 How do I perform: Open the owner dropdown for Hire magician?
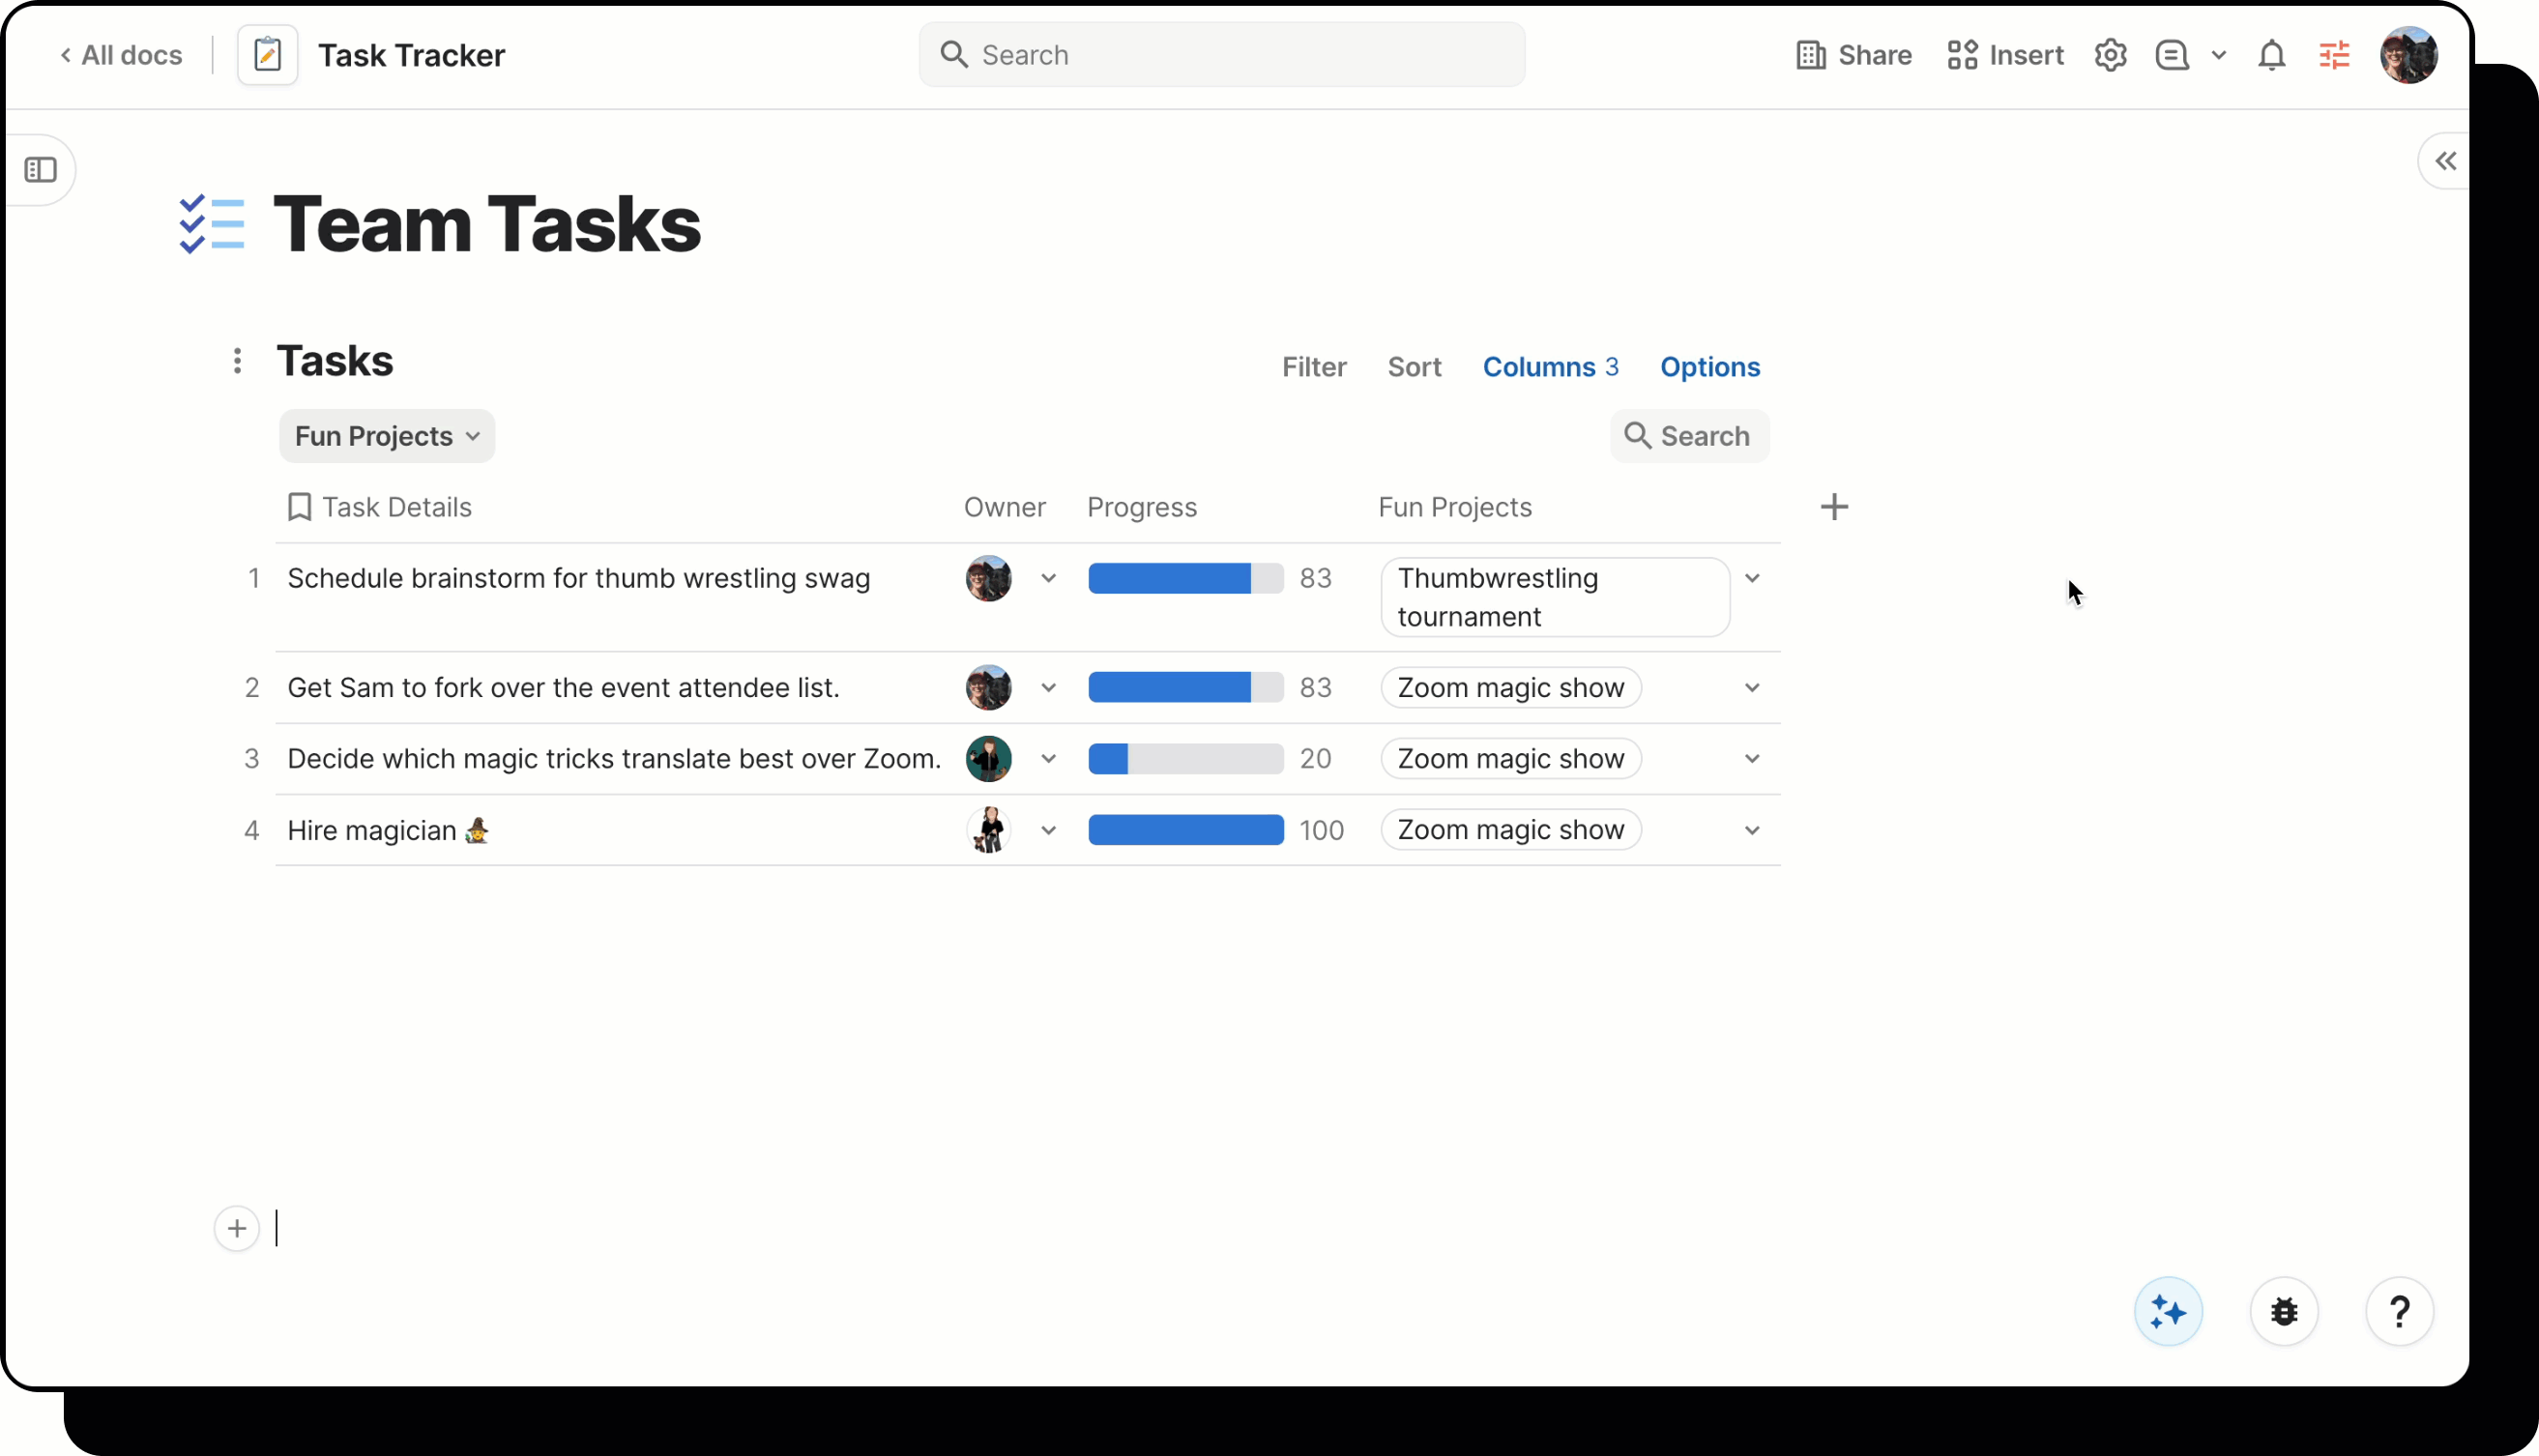(x=1049, y=830)
